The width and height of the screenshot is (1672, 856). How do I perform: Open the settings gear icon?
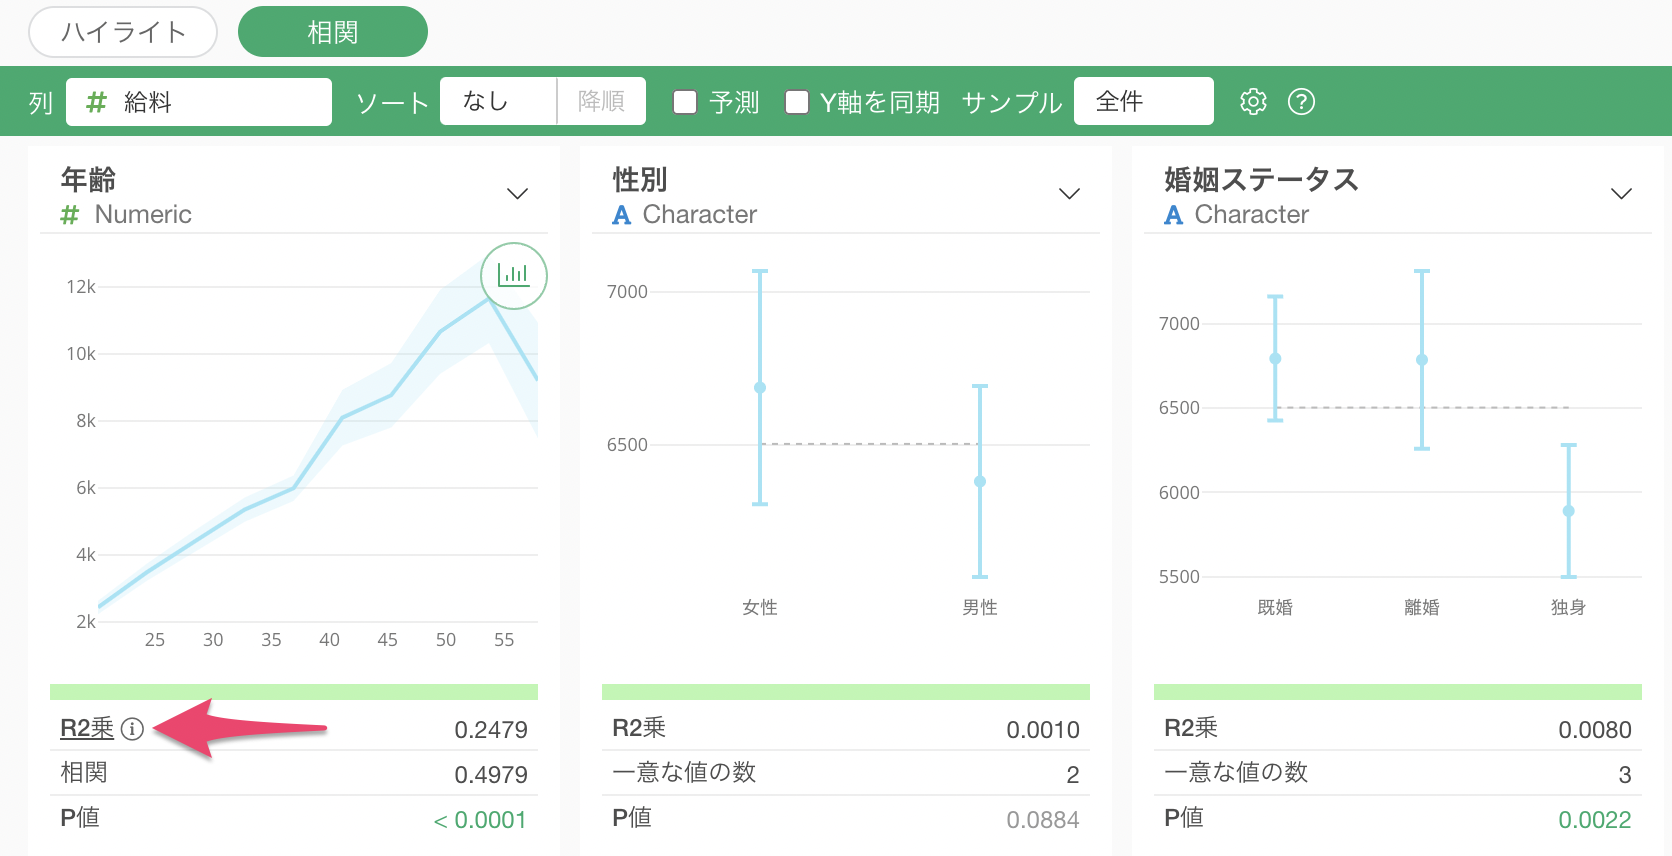1253,101
